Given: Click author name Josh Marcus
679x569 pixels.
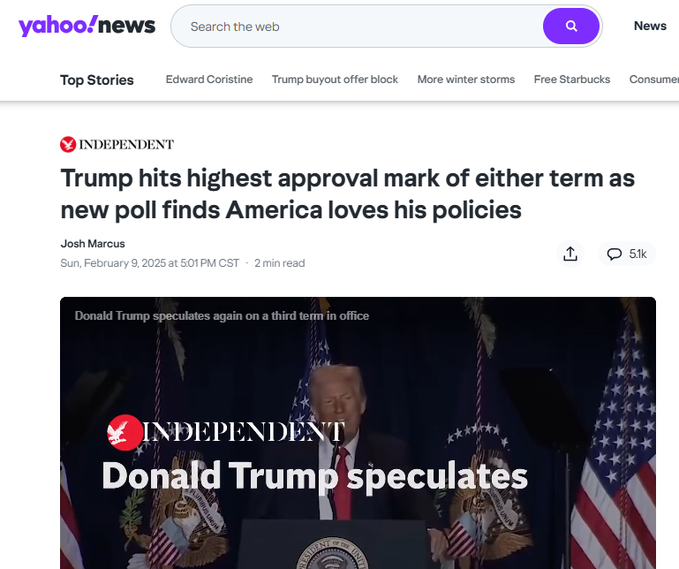Looking at the screenshot, I should click(93, 244).
